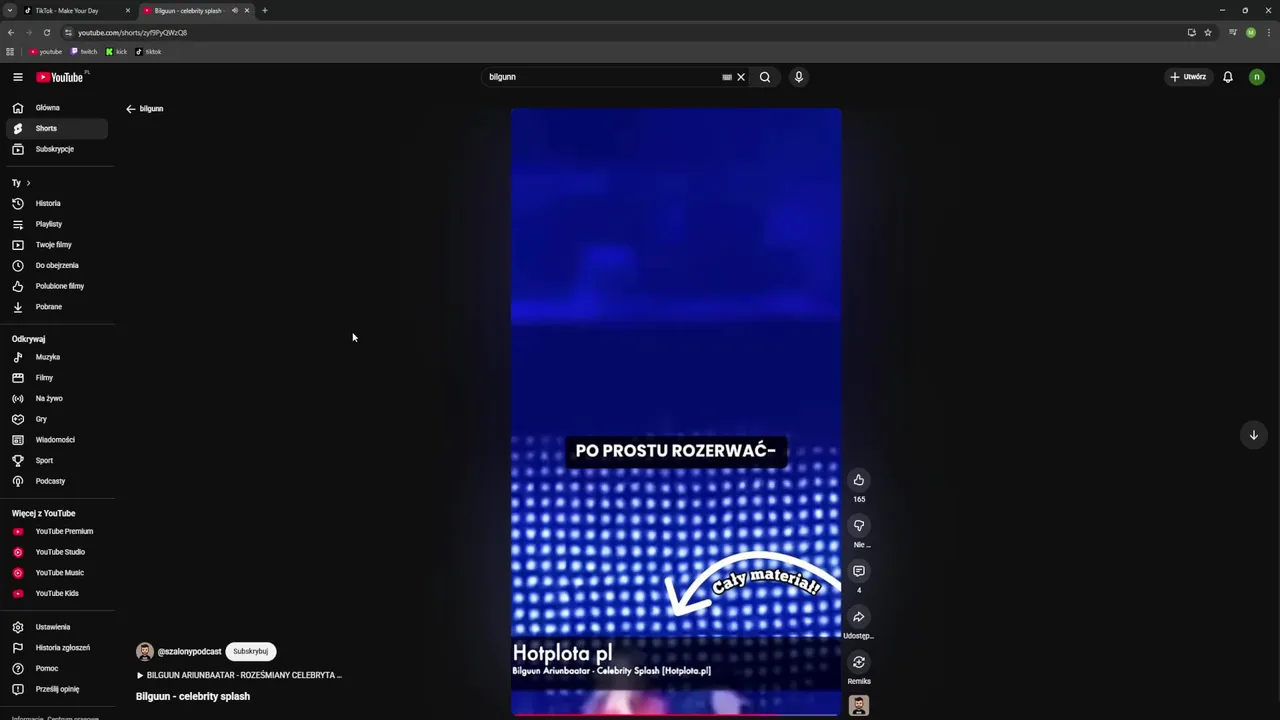Open Historia watch history
The image size is (1280, 720).
point(56,203)
